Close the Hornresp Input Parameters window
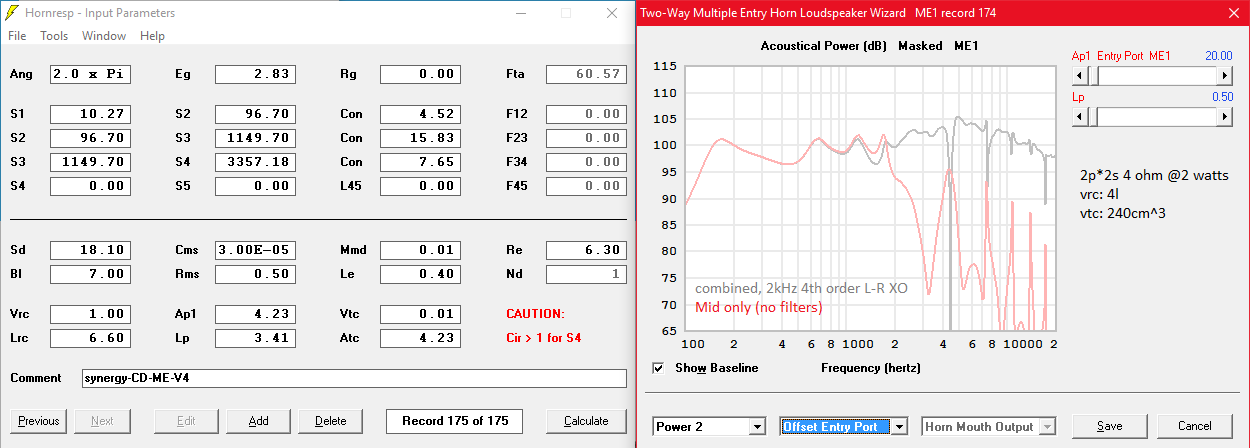1250x448 pixels. (x=612, y=13)
